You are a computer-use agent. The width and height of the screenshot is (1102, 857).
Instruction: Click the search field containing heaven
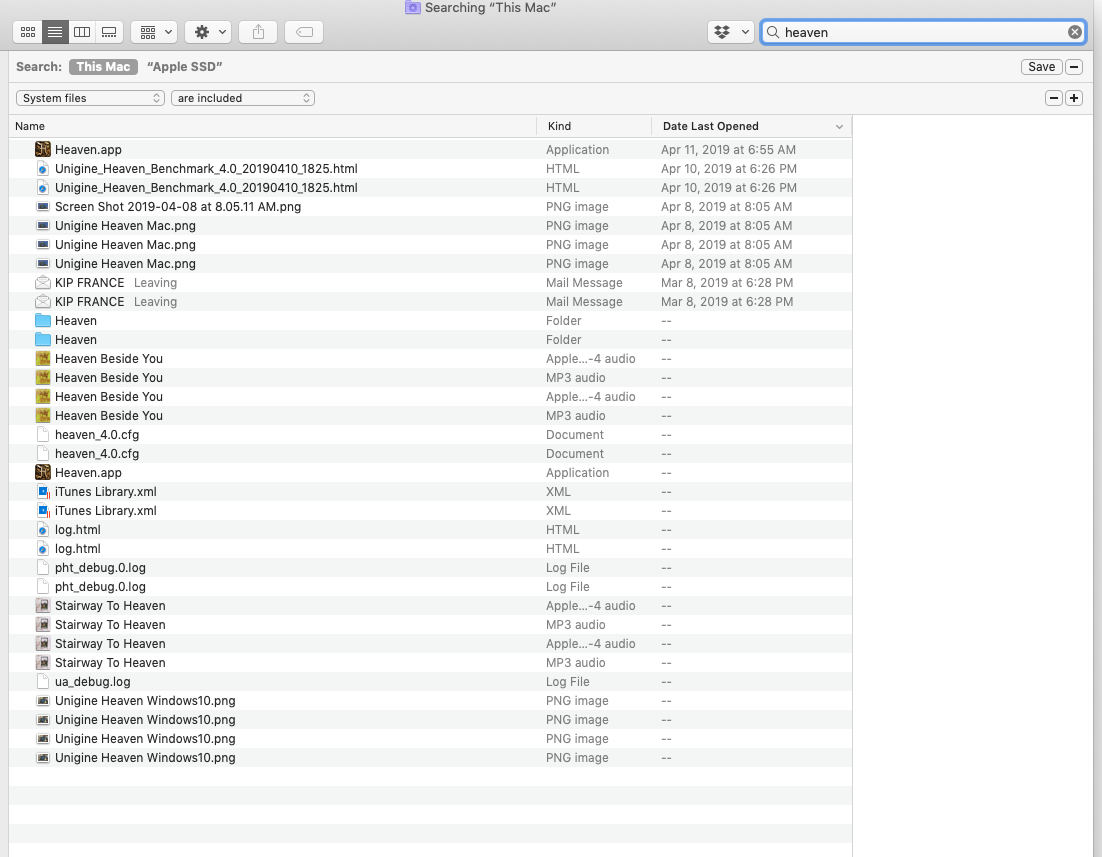tap(923, 32)
